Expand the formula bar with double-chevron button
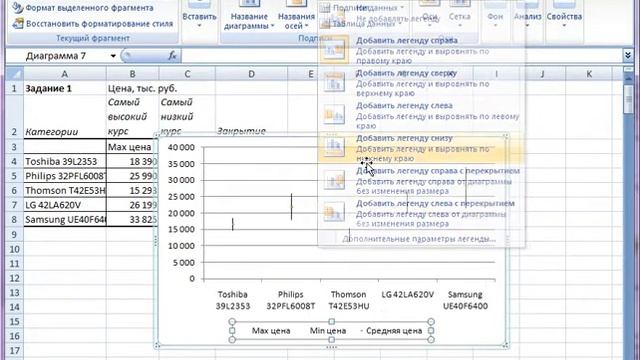 [x=628, y=56]
